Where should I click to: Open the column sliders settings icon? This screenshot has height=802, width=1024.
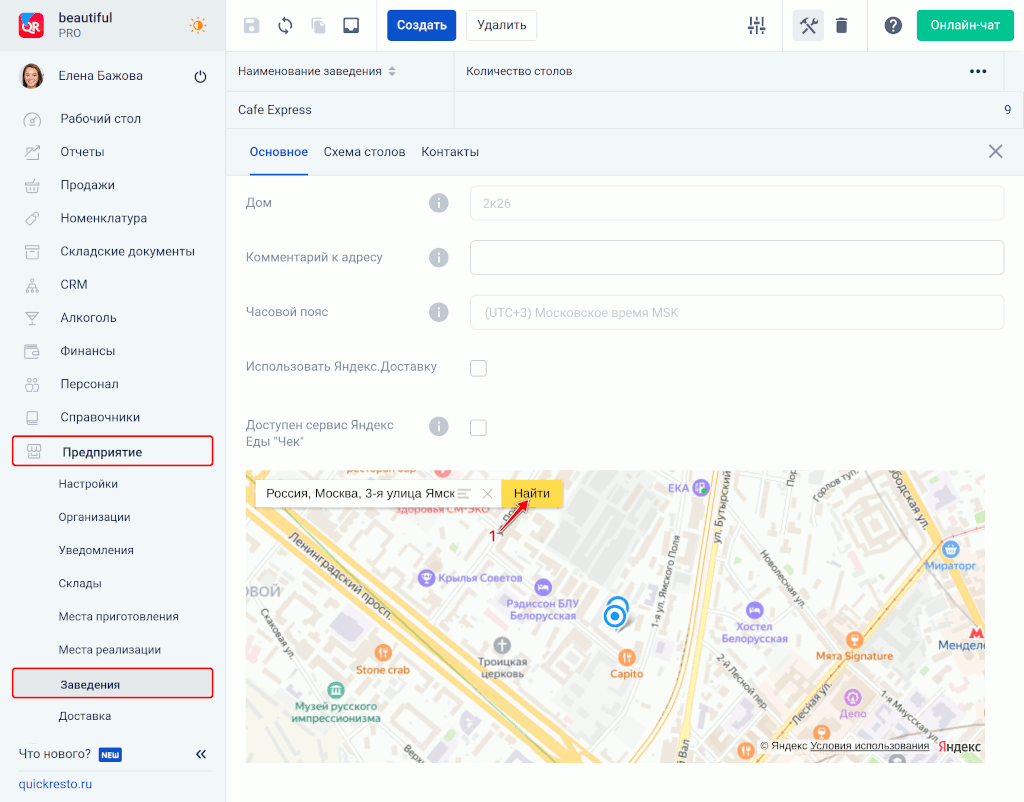point(756,25)
